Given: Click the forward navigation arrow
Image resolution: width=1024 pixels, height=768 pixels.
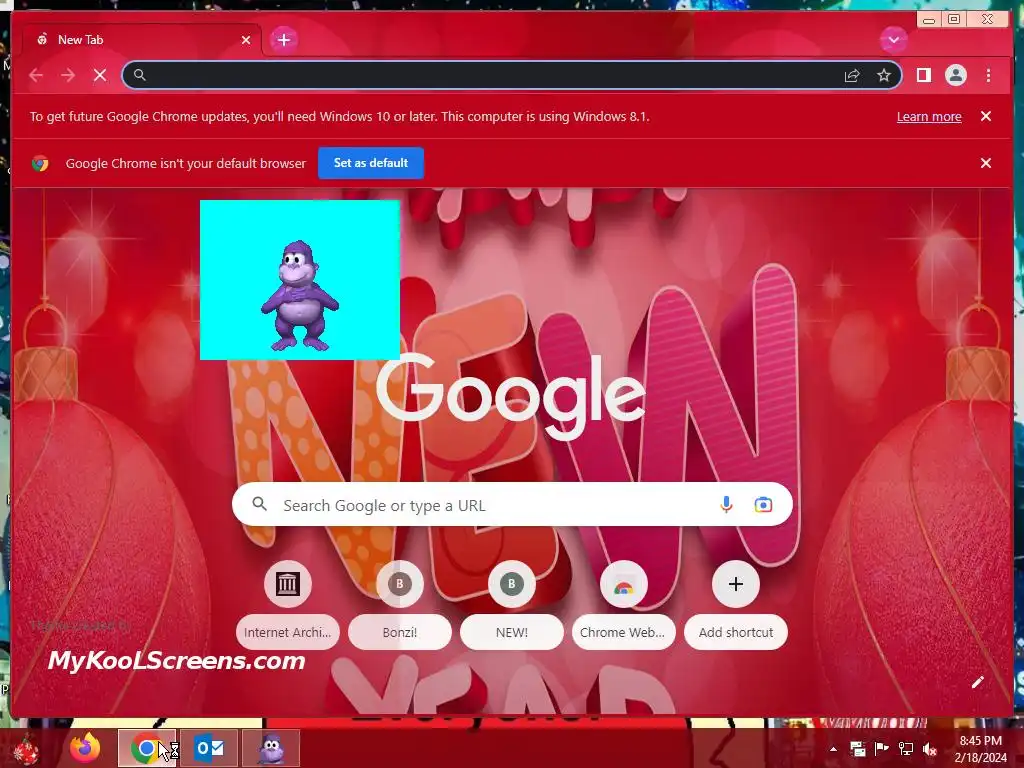Looking at the screenshot, I should 68,75.
